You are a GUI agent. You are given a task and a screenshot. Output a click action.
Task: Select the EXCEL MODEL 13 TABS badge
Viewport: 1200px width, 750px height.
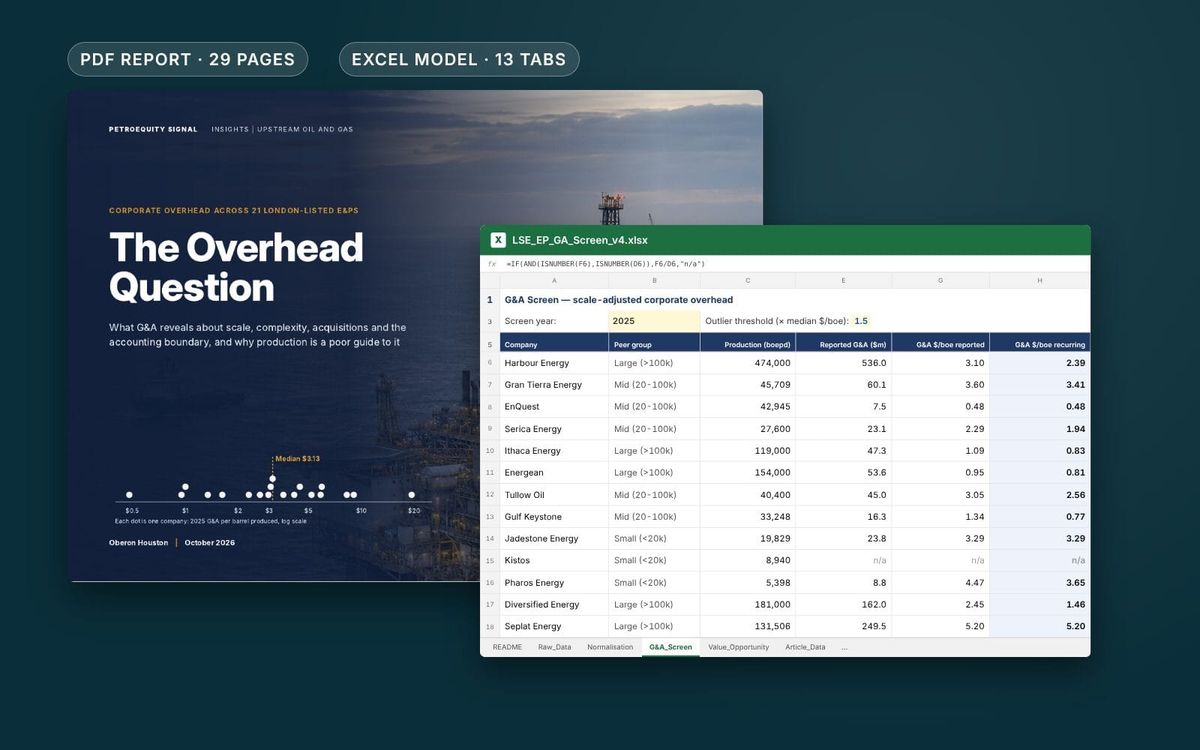[x=459, y=59]
